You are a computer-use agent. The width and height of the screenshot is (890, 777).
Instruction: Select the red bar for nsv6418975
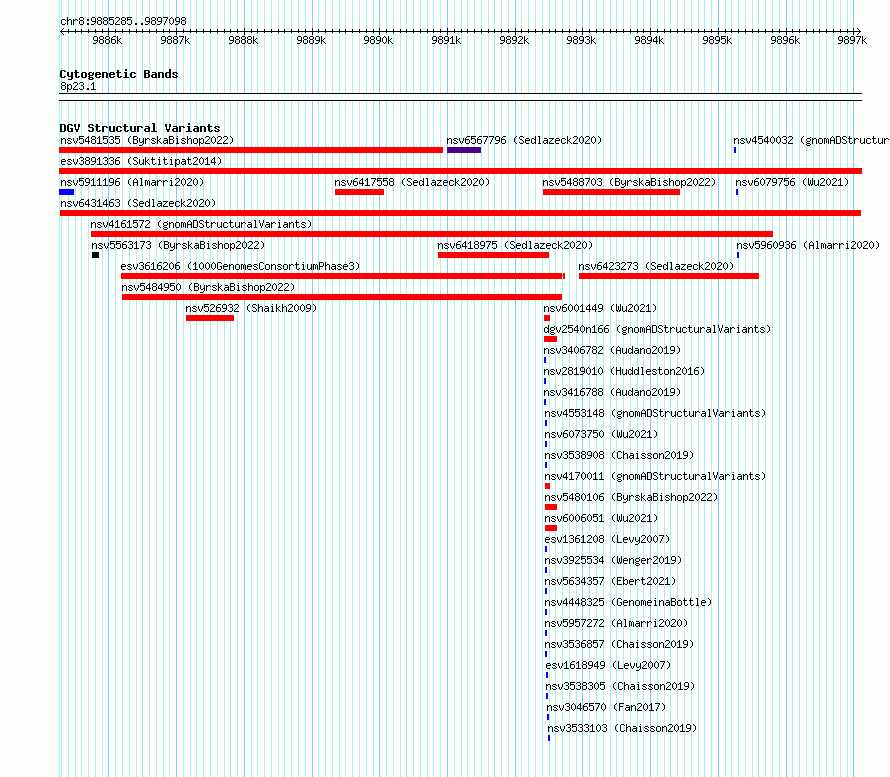pyautogui.click(x=493, y=255)
